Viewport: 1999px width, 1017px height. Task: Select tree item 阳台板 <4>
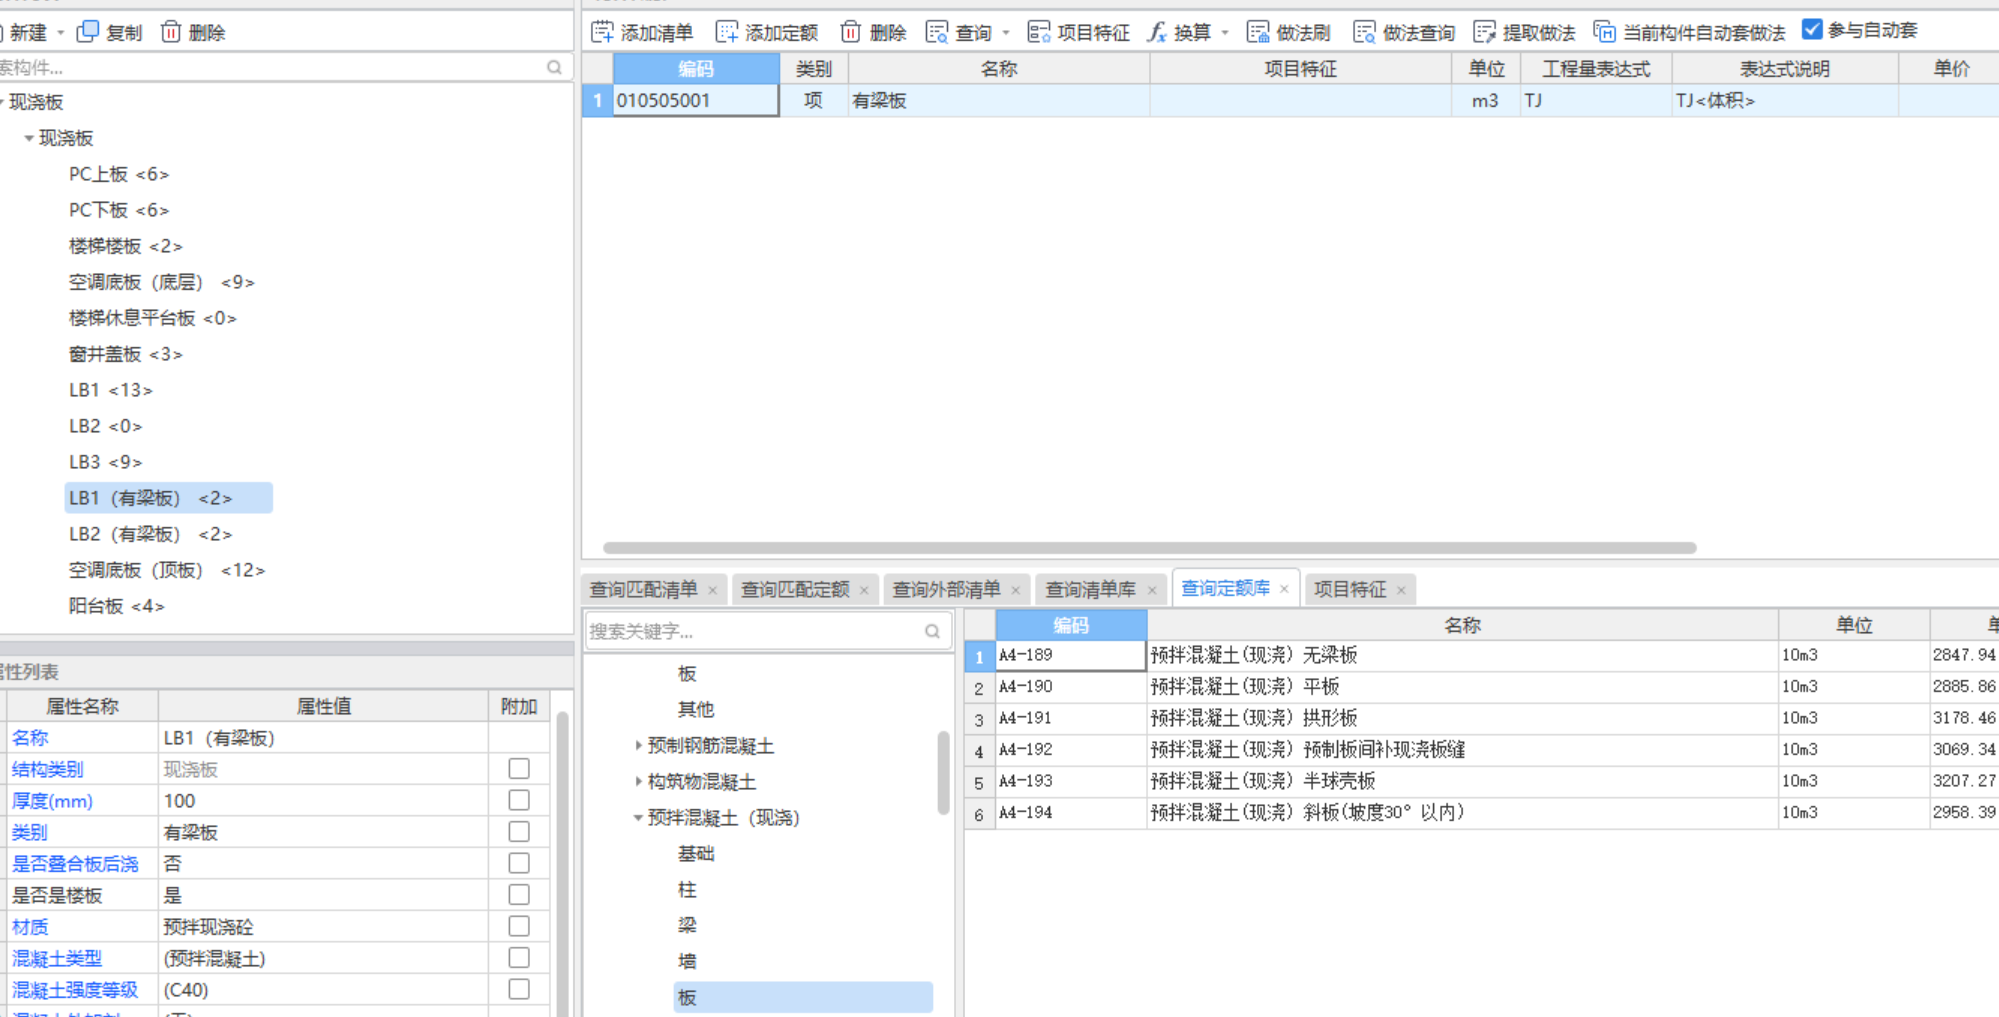[116, 606]
